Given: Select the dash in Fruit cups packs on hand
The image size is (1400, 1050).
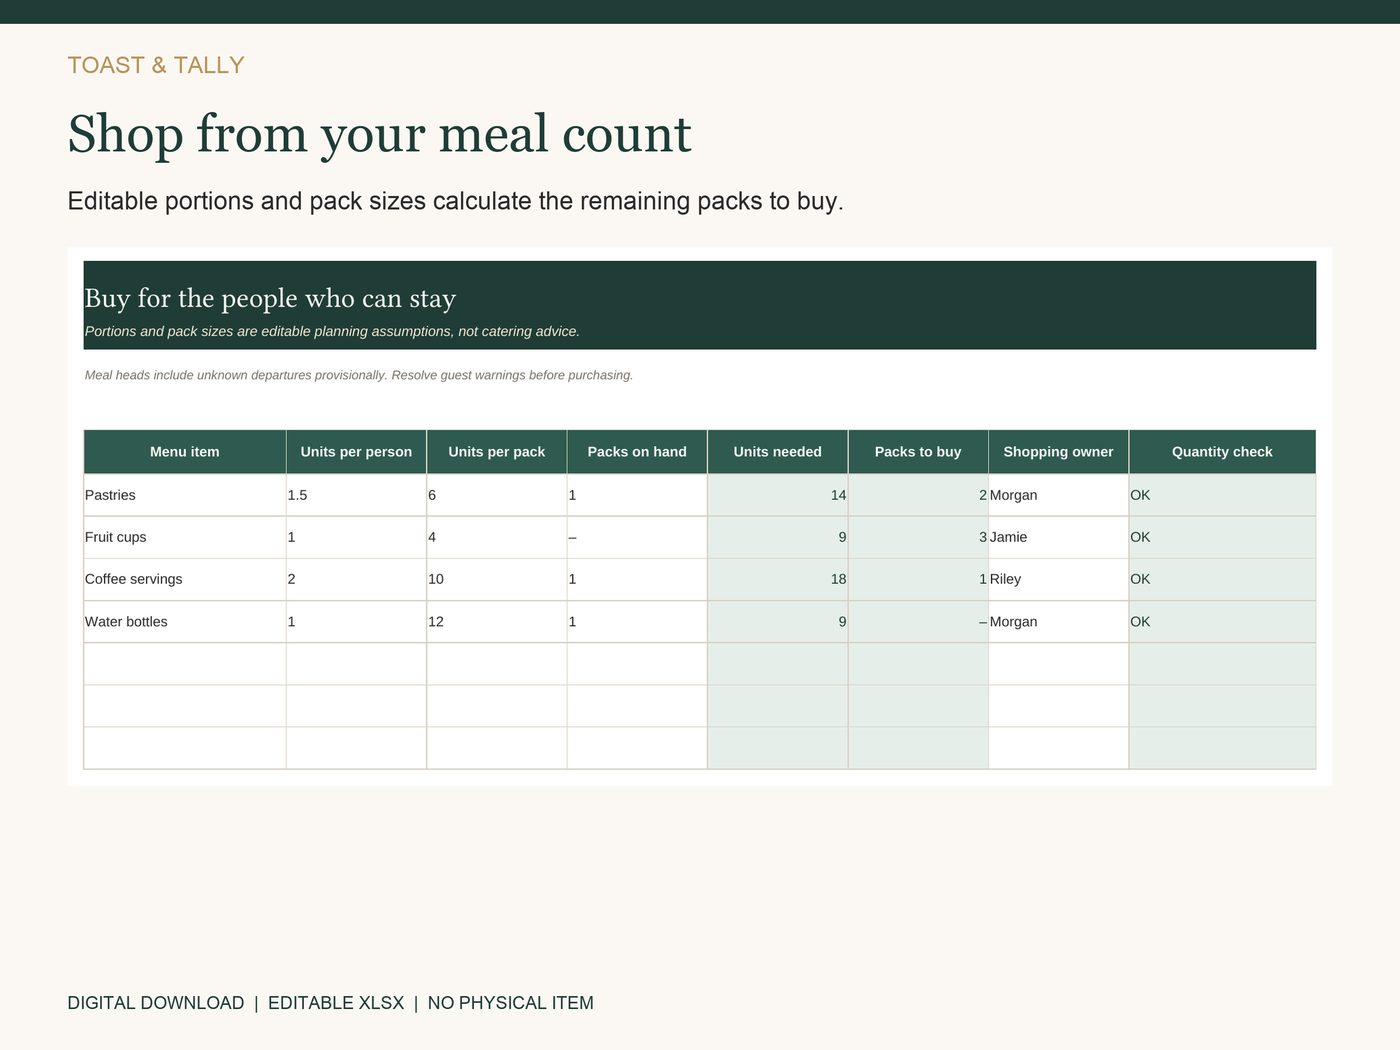Looking at the screenshot, I should tap(637, 537).
